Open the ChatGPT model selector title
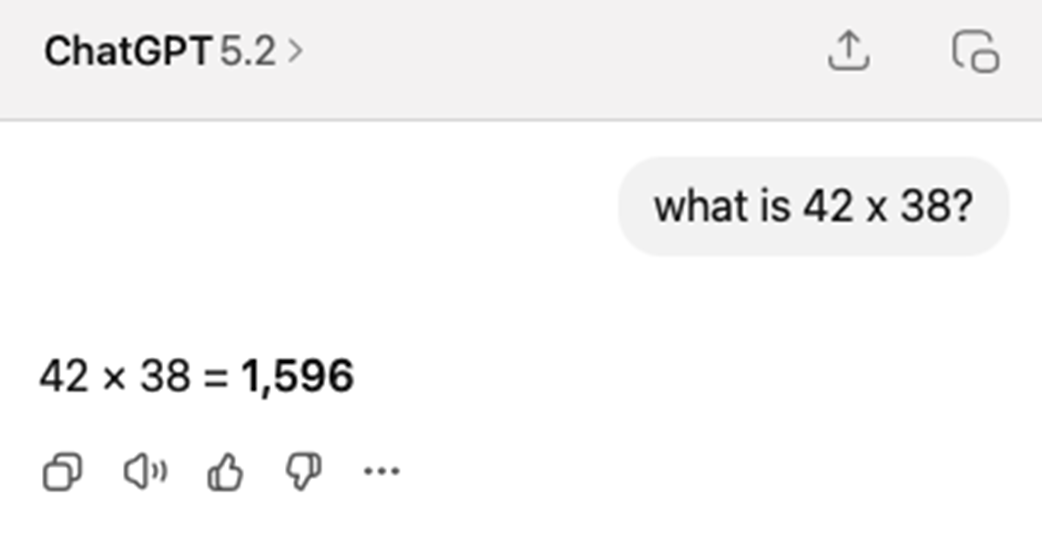Screen dimensions: 1042x537 click(x=128, y=51)
